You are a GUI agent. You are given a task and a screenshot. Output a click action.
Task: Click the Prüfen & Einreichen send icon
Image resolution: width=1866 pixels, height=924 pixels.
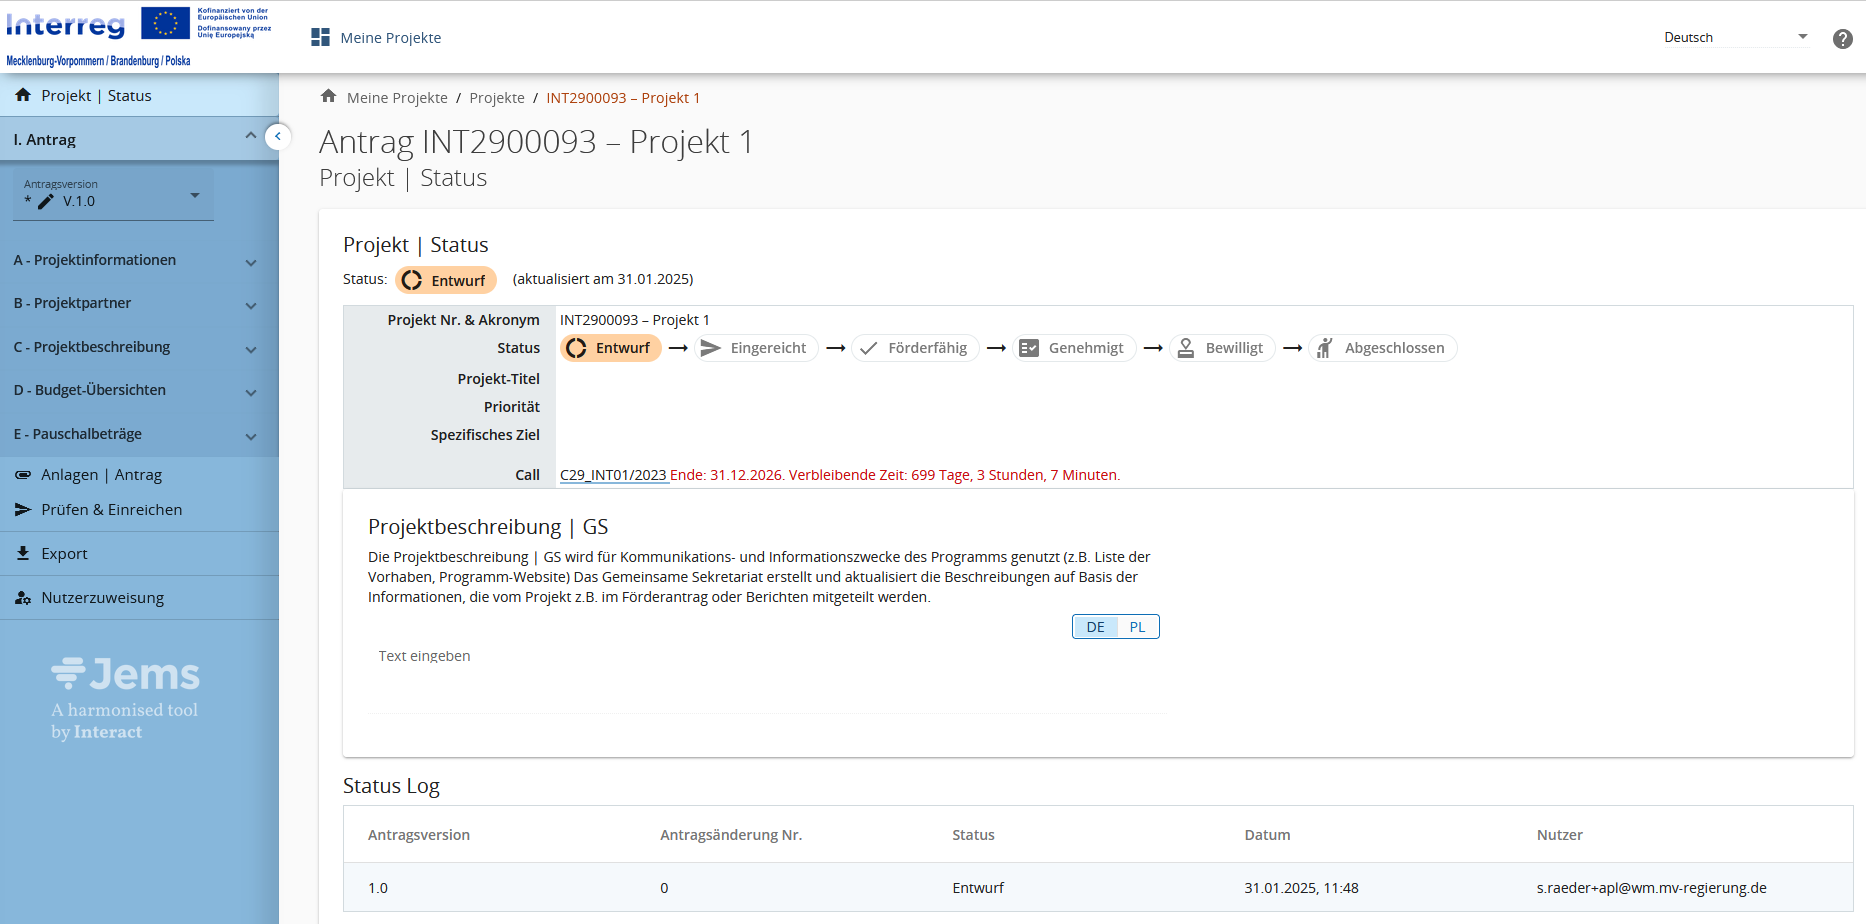23,510
